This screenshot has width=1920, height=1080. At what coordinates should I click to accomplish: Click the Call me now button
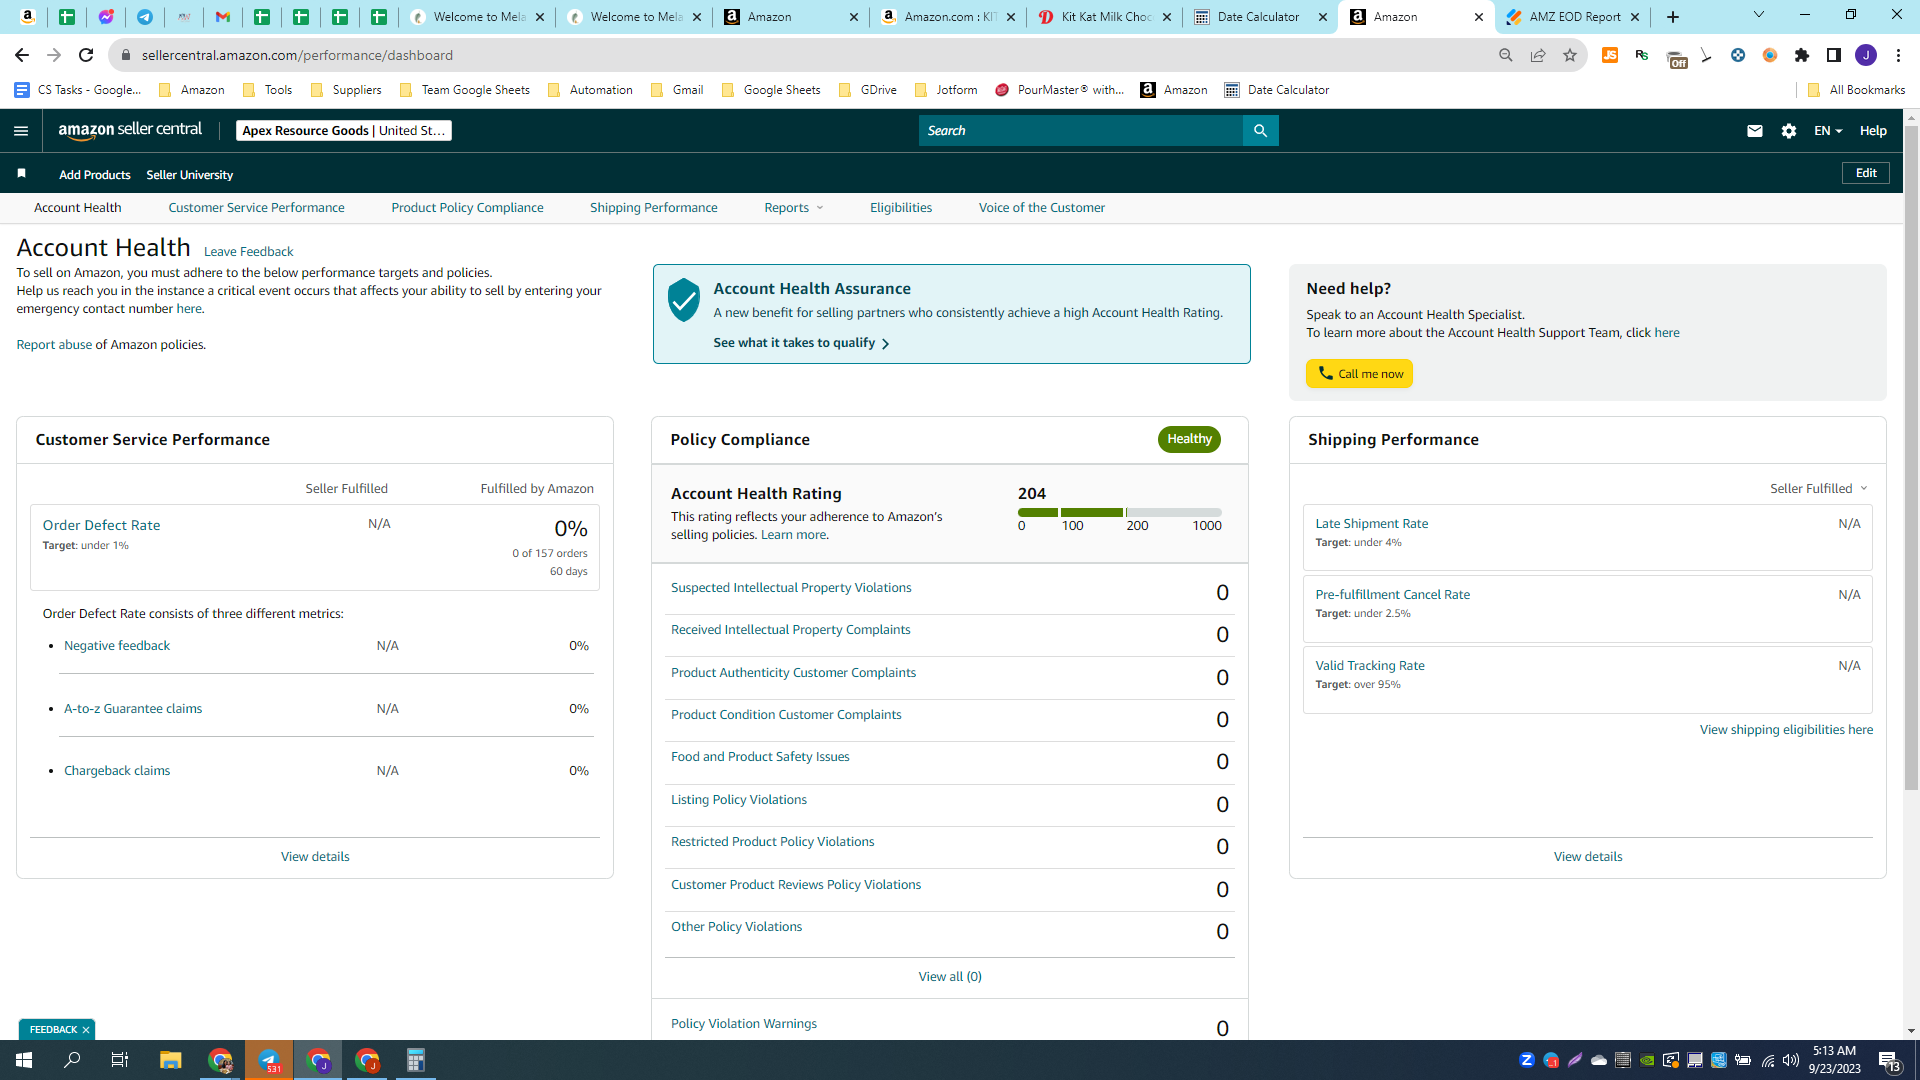(1359, 374)
